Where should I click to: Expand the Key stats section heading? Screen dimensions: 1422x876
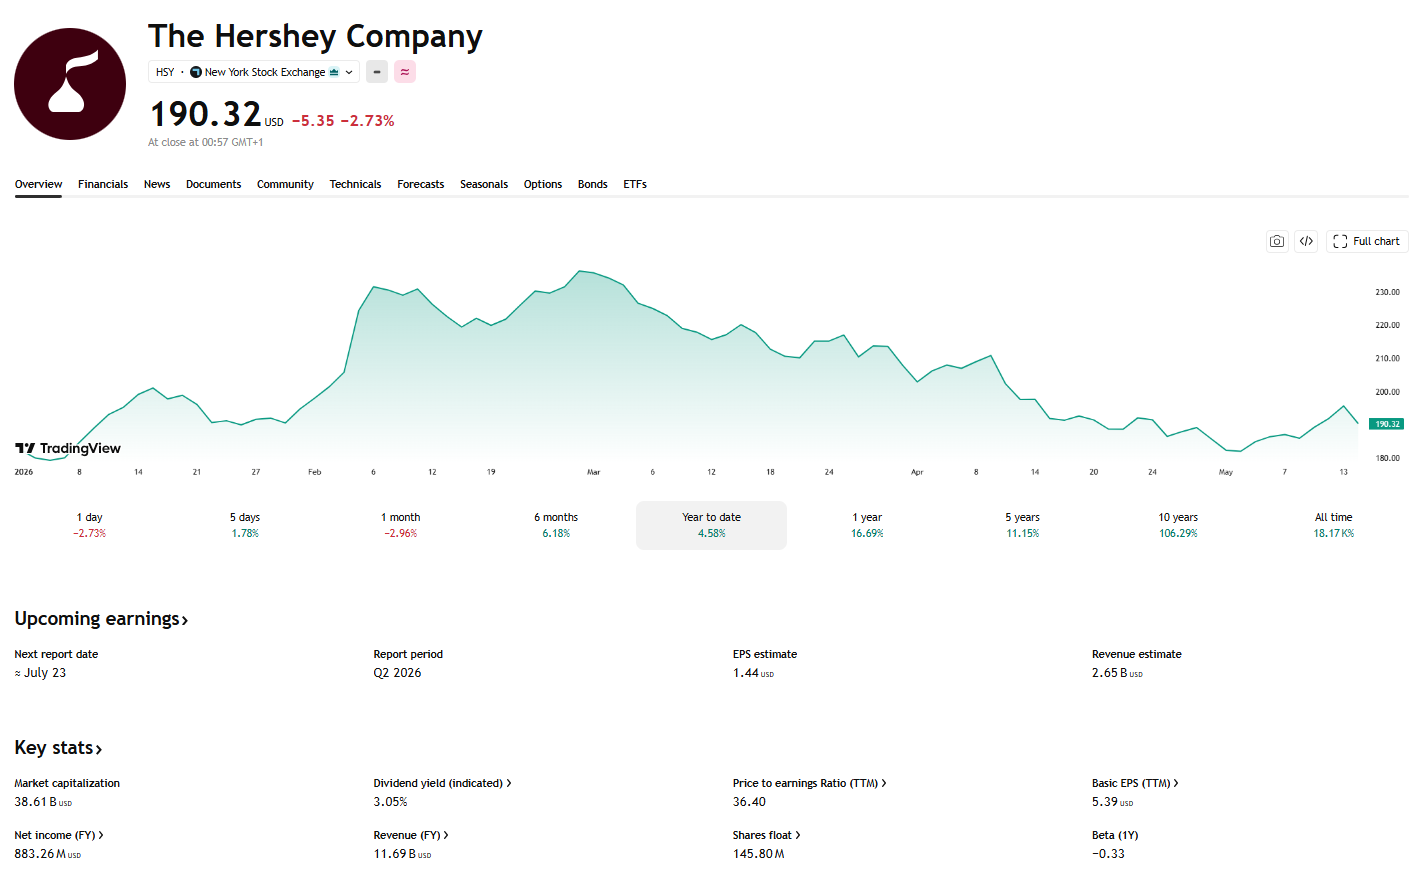tap(58, 748)
